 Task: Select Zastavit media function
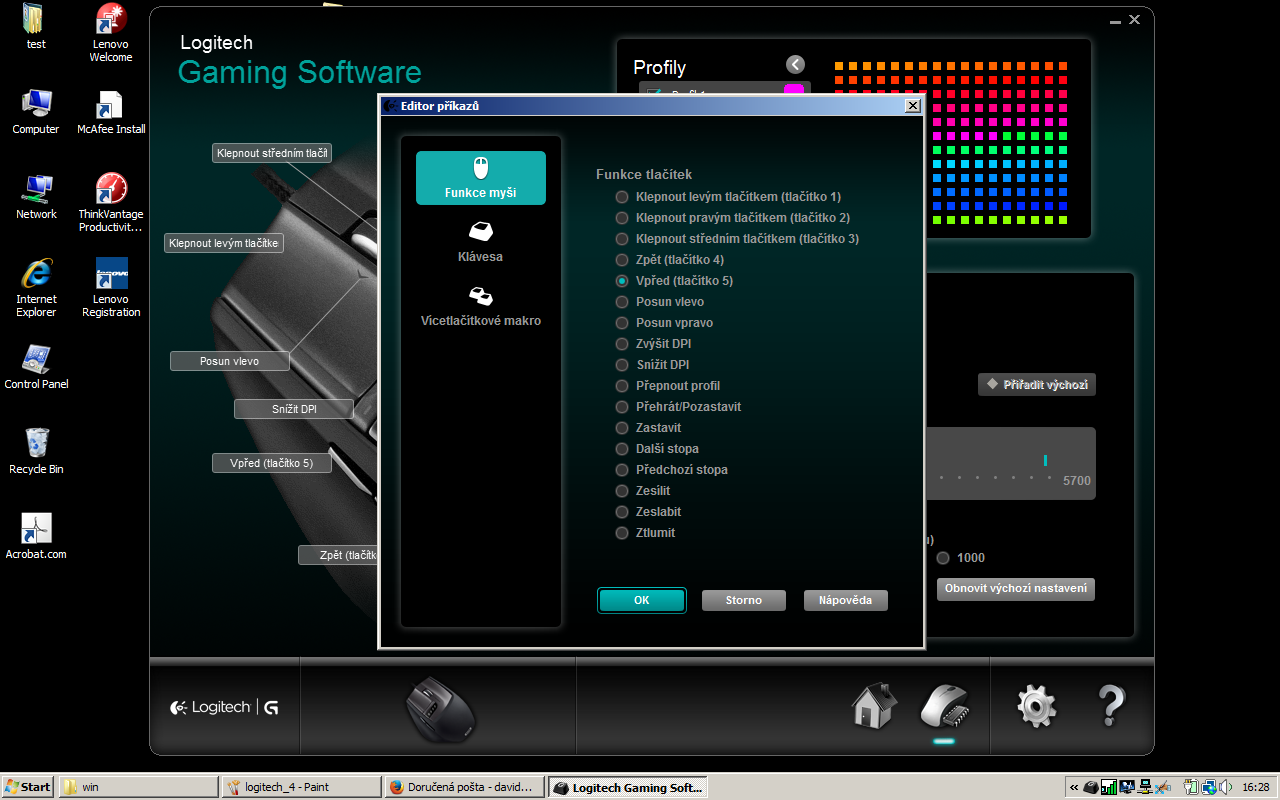pyautogui.click(x=649, y=428)
